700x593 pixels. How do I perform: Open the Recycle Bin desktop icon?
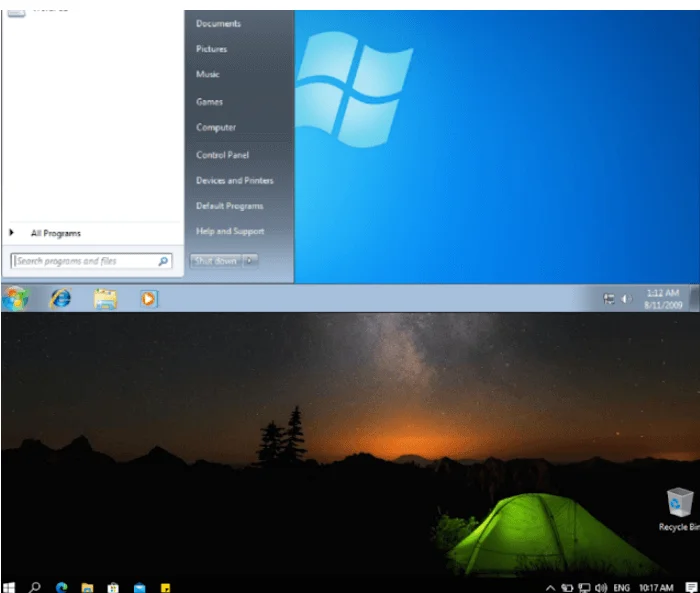click(x=680, y=509)
